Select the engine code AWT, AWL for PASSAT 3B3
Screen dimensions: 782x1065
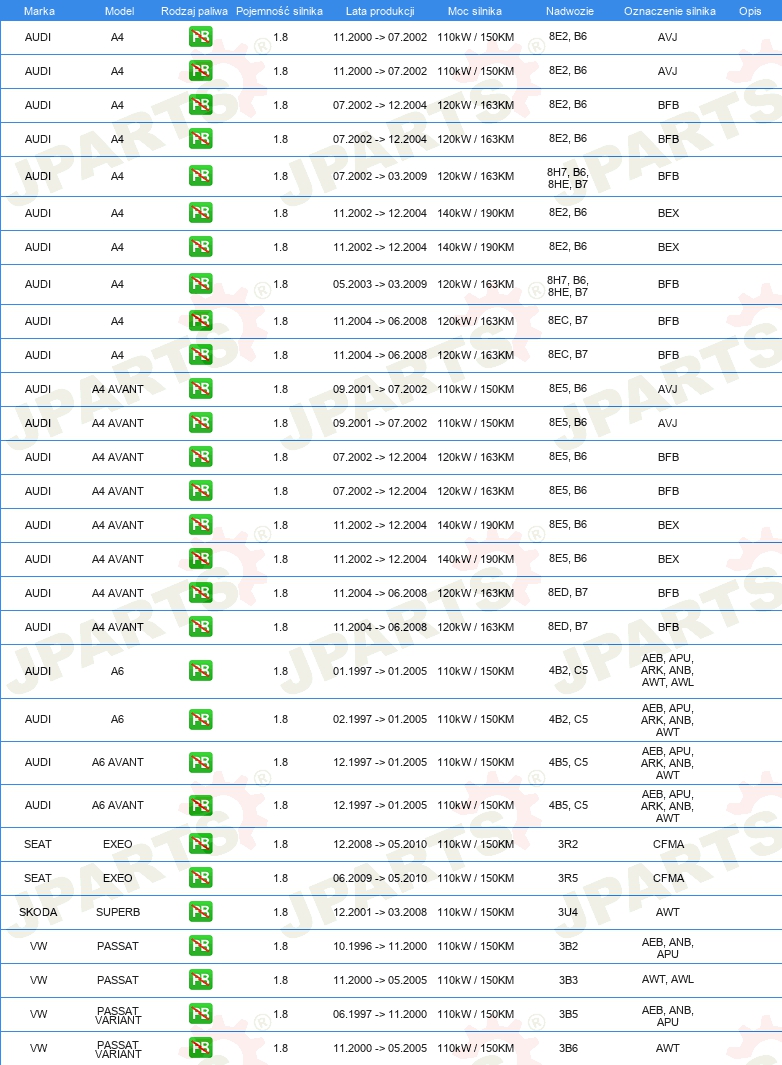(668, 979)
